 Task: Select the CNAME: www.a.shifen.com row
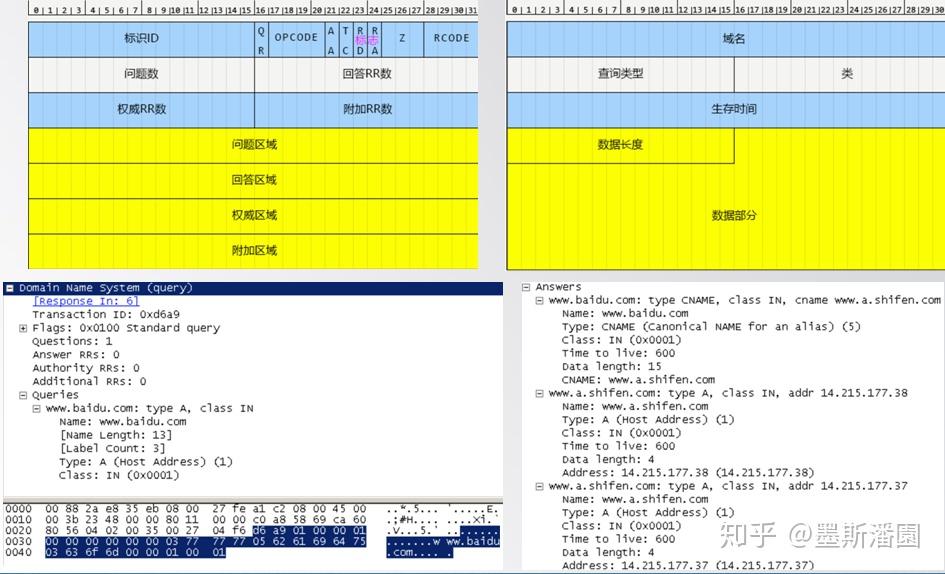(x=638, y=380)
